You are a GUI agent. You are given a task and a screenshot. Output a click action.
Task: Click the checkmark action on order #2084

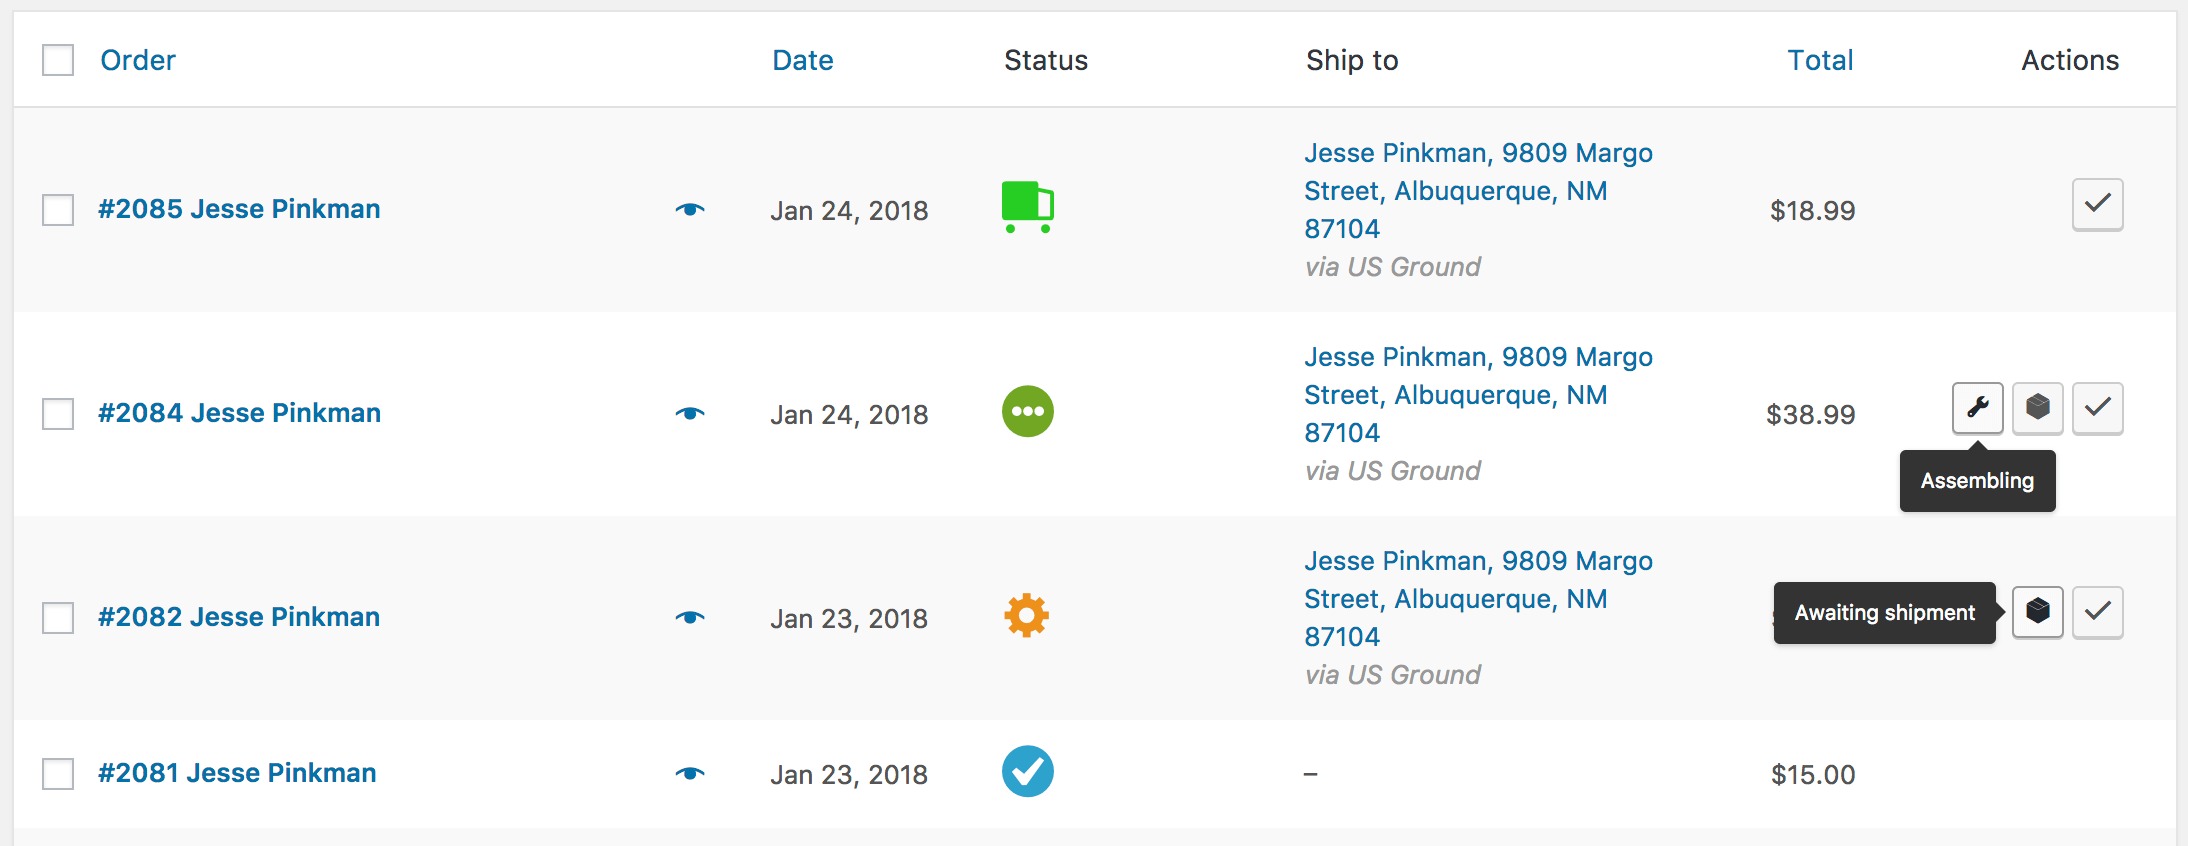click(x=2097, y=409)
